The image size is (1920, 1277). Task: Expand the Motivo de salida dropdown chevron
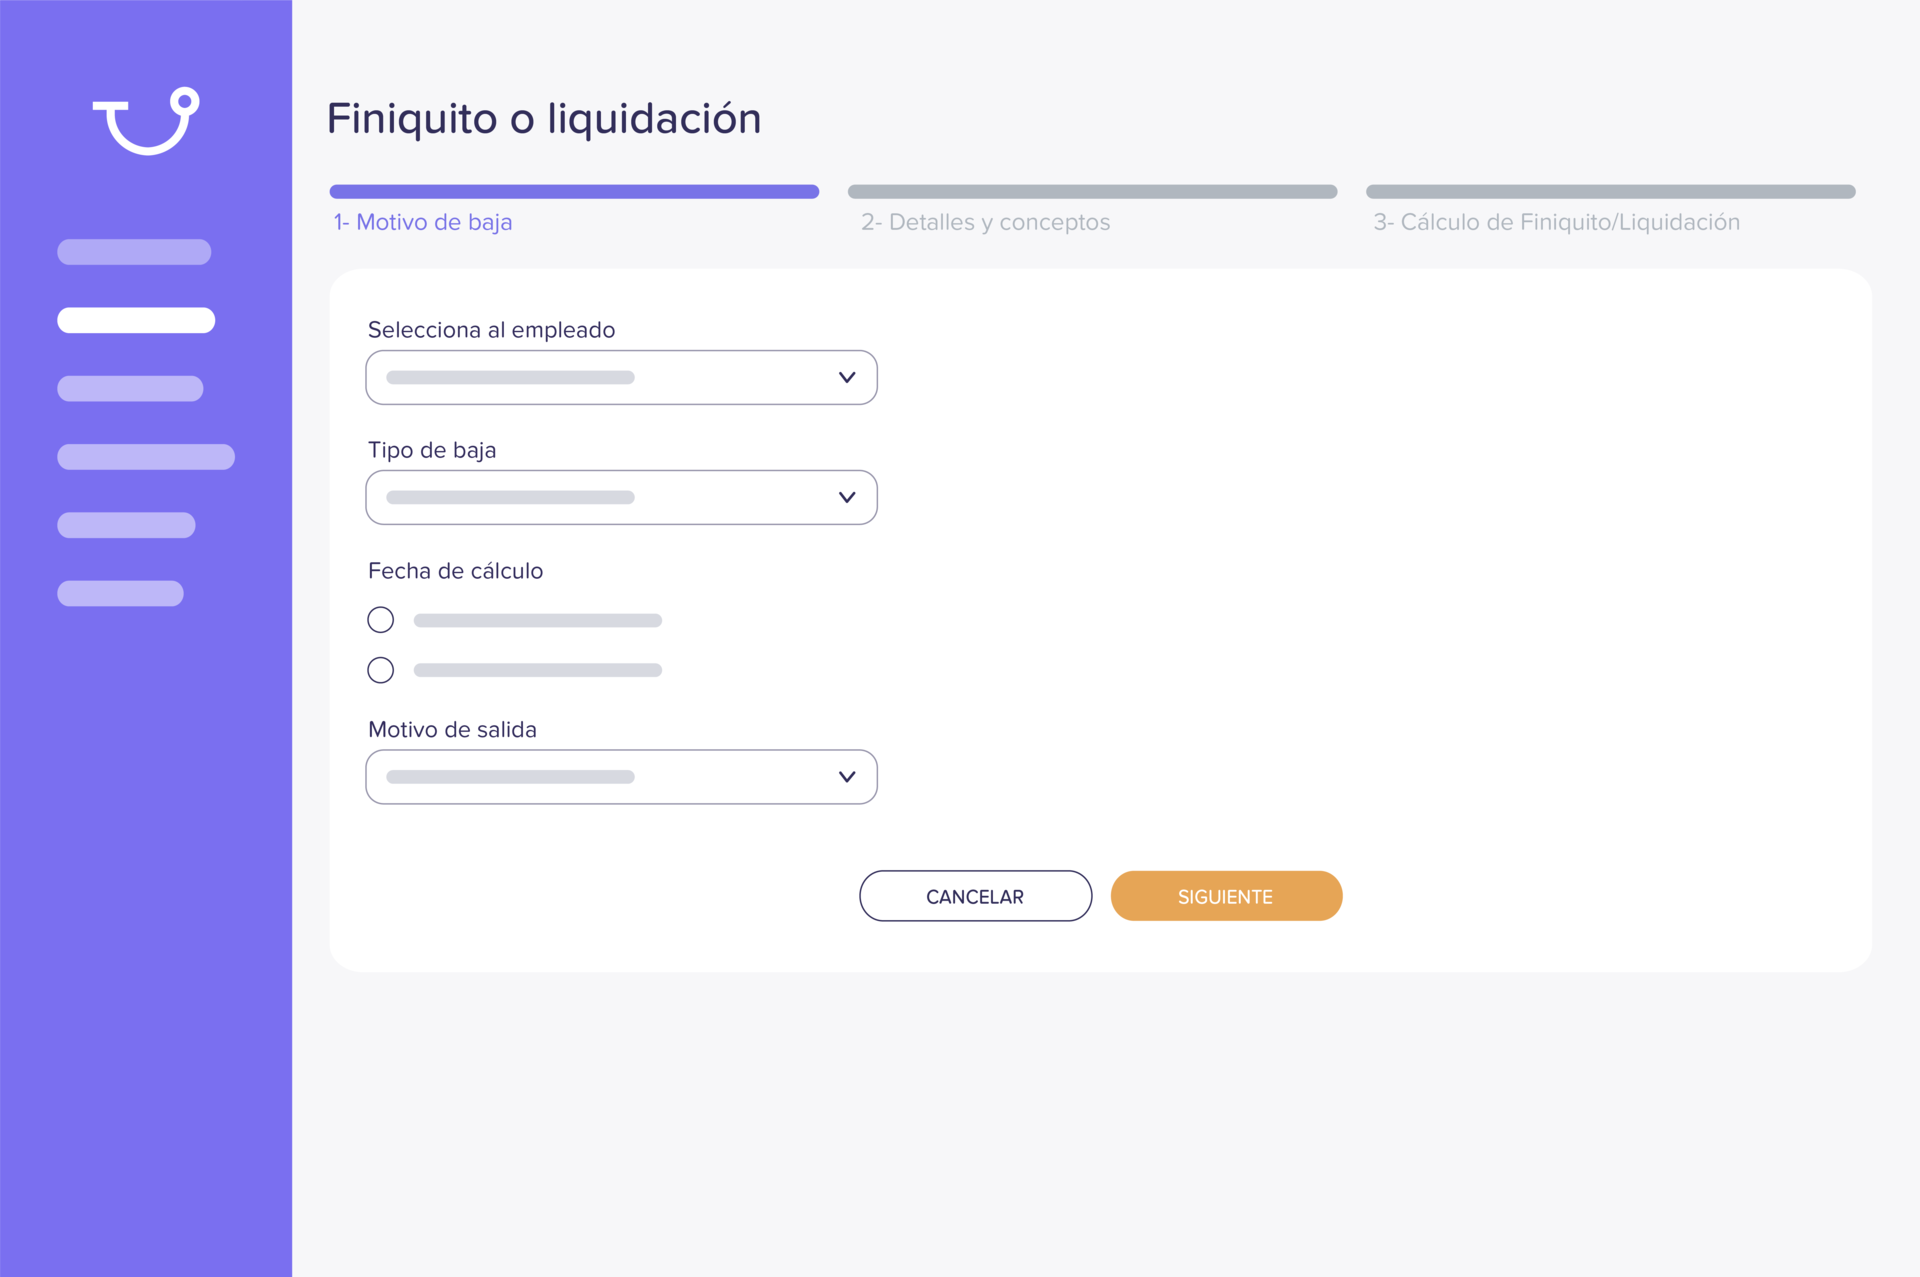(847, 777)
